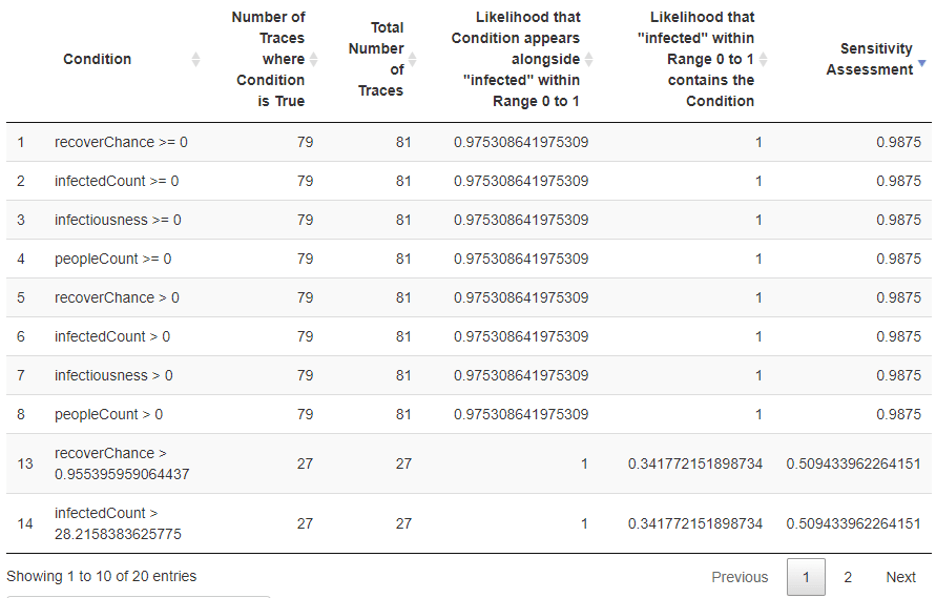Click the peopleCount > 0 row
936x598 pixels.
point(109,414)
